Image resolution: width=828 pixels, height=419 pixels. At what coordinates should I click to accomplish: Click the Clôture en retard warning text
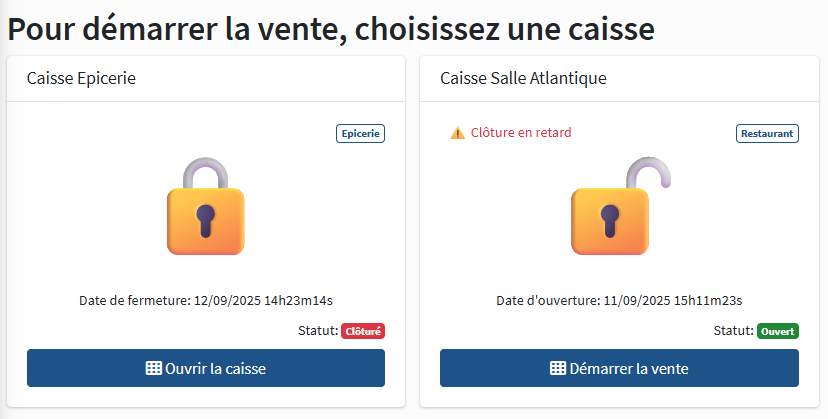coord(521,133)
